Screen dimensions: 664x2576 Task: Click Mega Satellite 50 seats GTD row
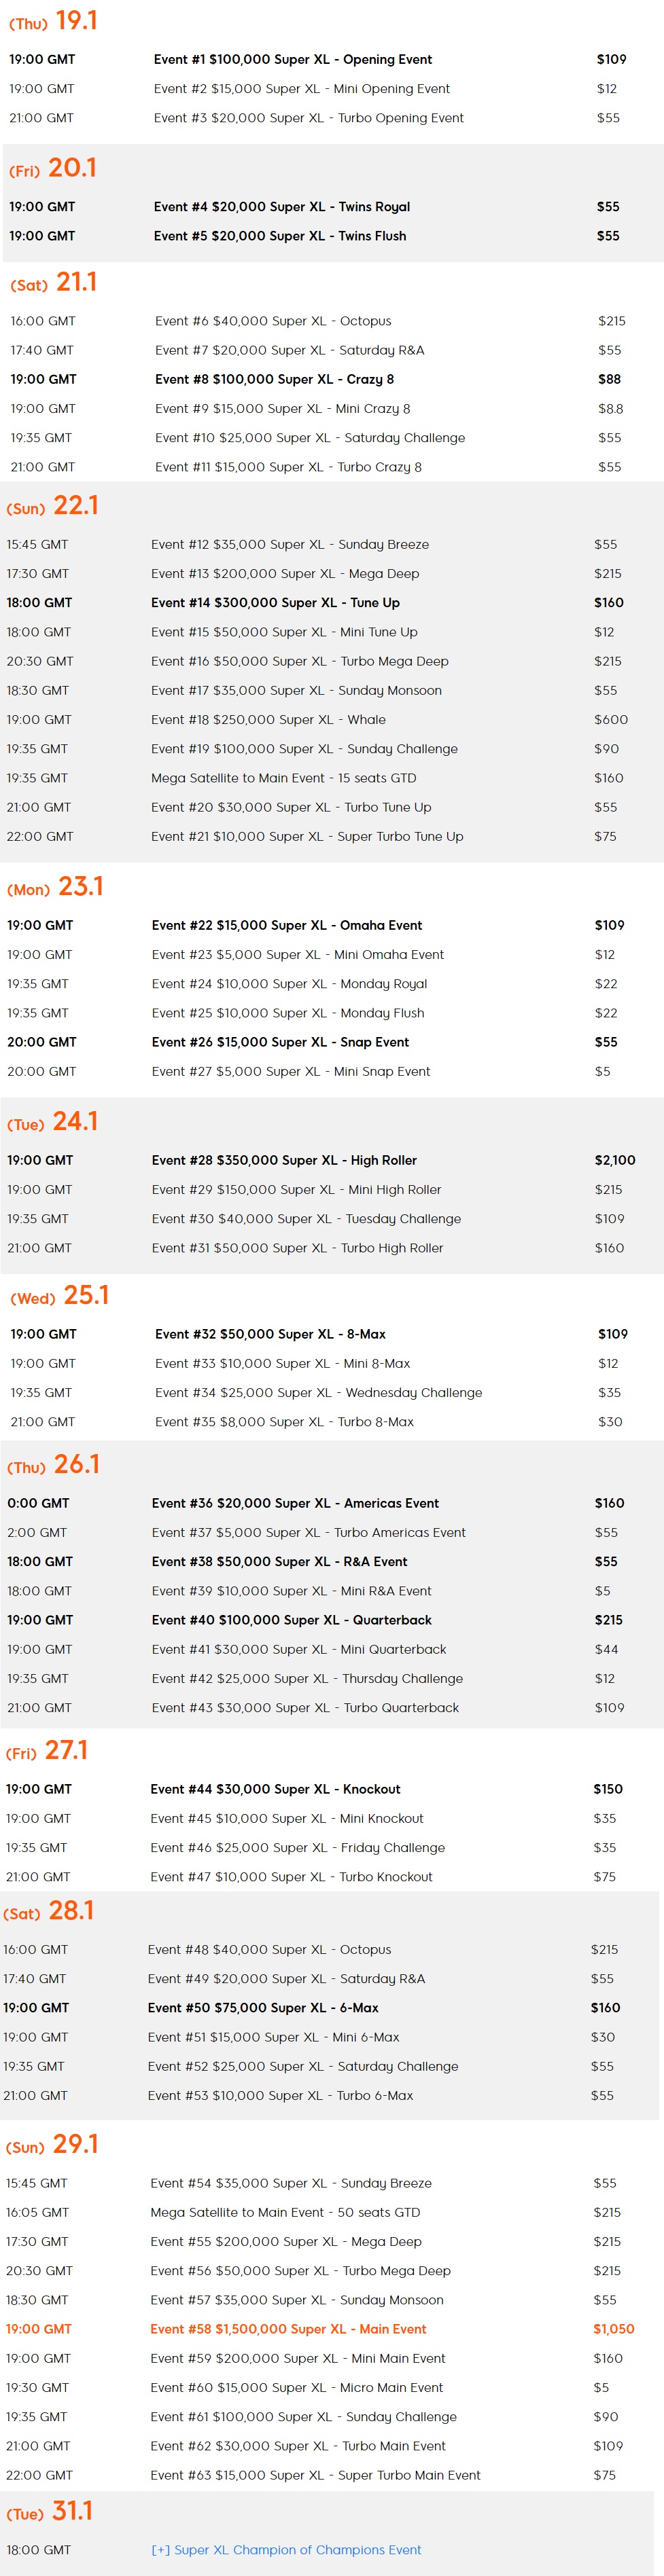332,2212
